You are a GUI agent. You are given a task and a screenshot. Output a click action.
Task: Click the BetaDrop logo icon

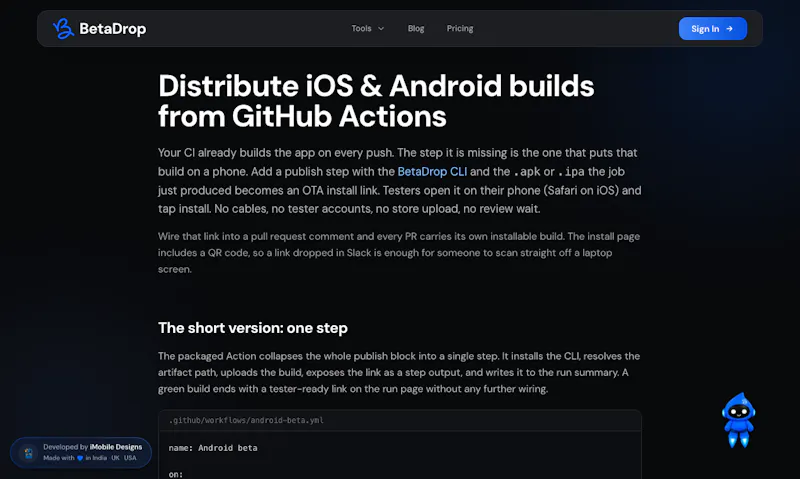[x=63, y=29]
